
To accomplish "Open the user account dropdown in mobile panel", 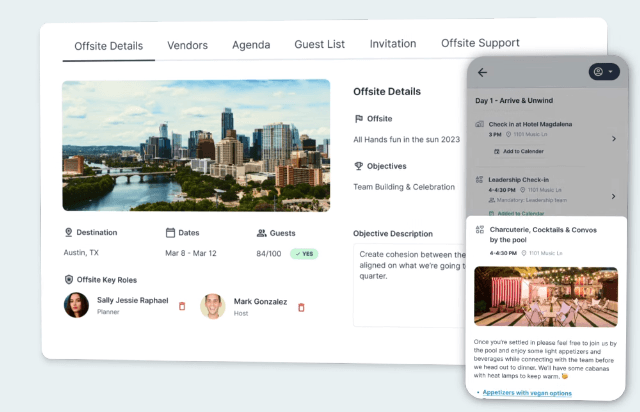I will 604,72.
